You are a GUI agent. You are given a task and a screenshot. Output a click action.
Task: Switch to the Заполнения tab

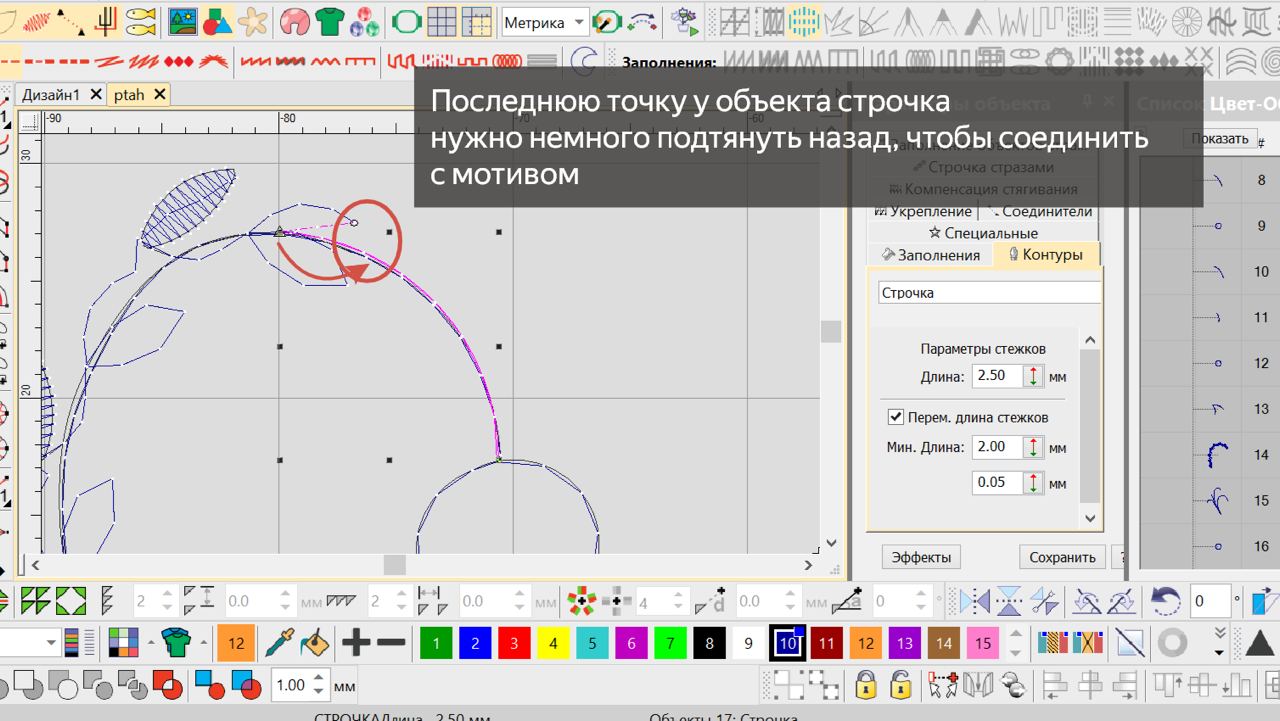point(930,255)
